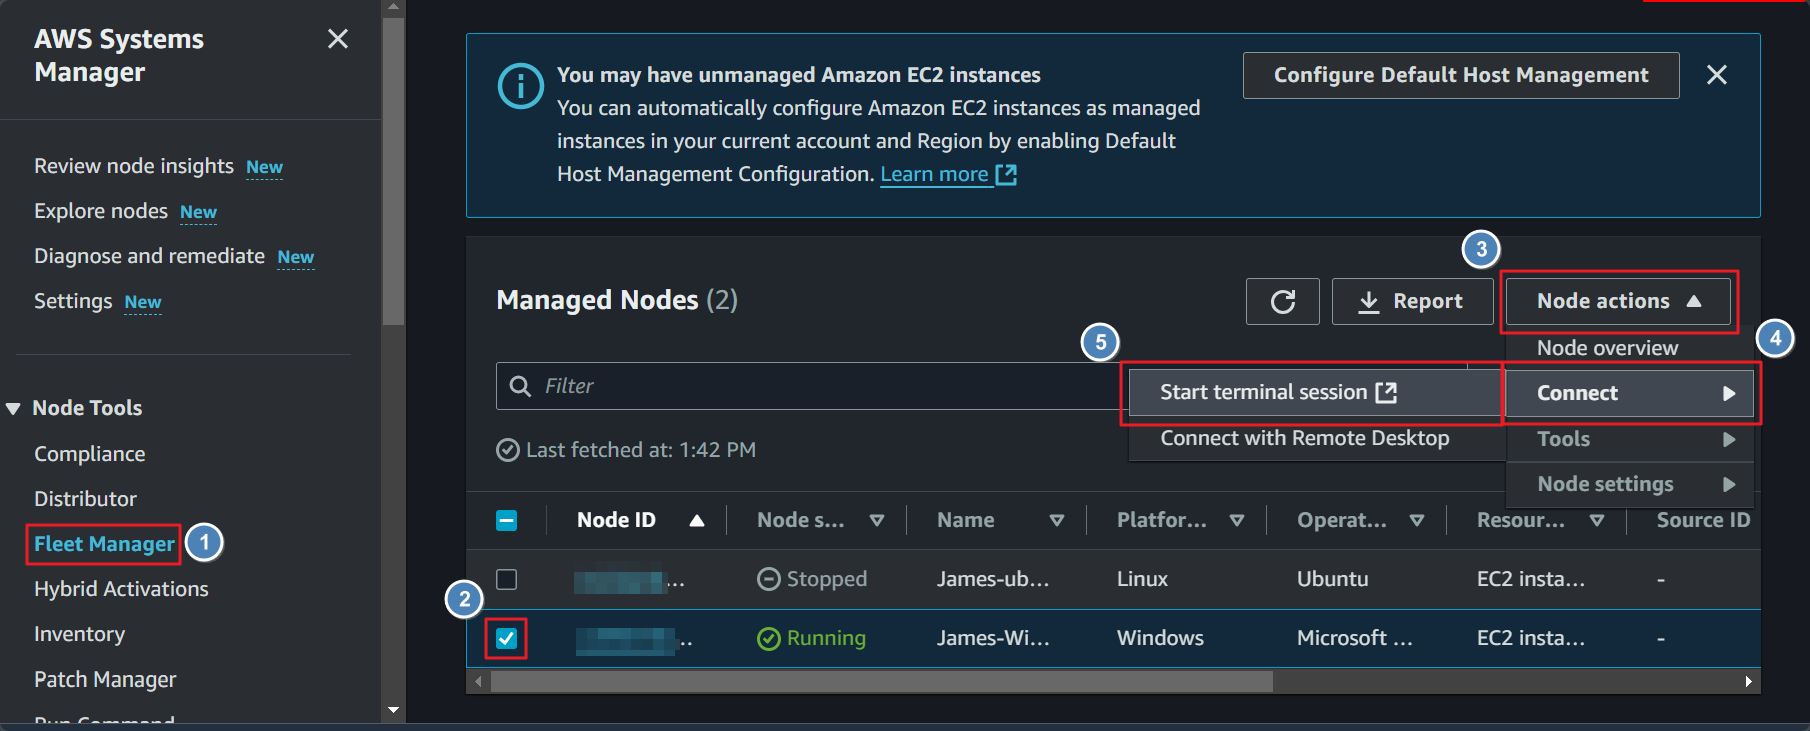Click the Stopped status icon

click(x=768, y=579)
